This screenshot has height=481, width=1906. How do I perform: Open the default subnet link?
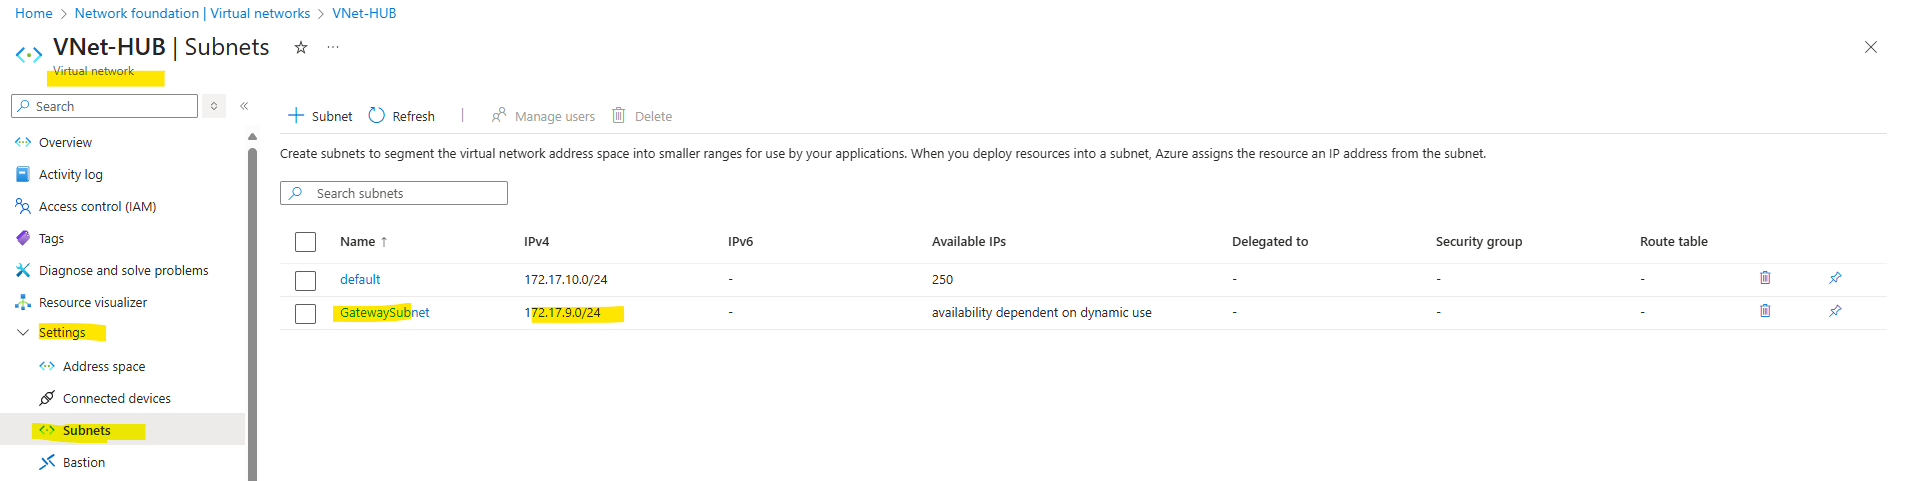(360, 279)
